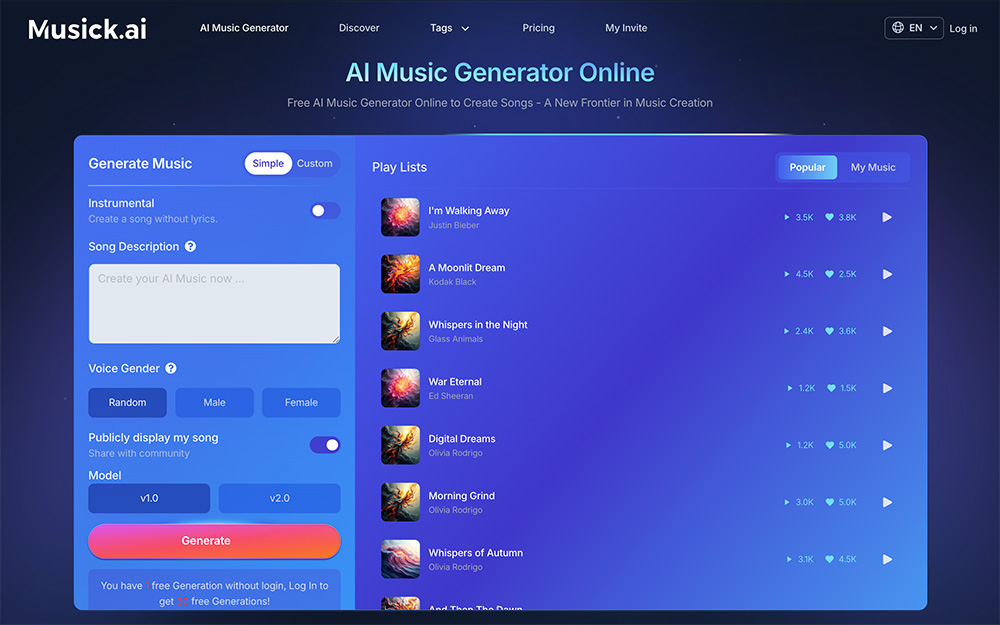
Task: Open the EN language dropdown
Action: (x=914, y=28)
